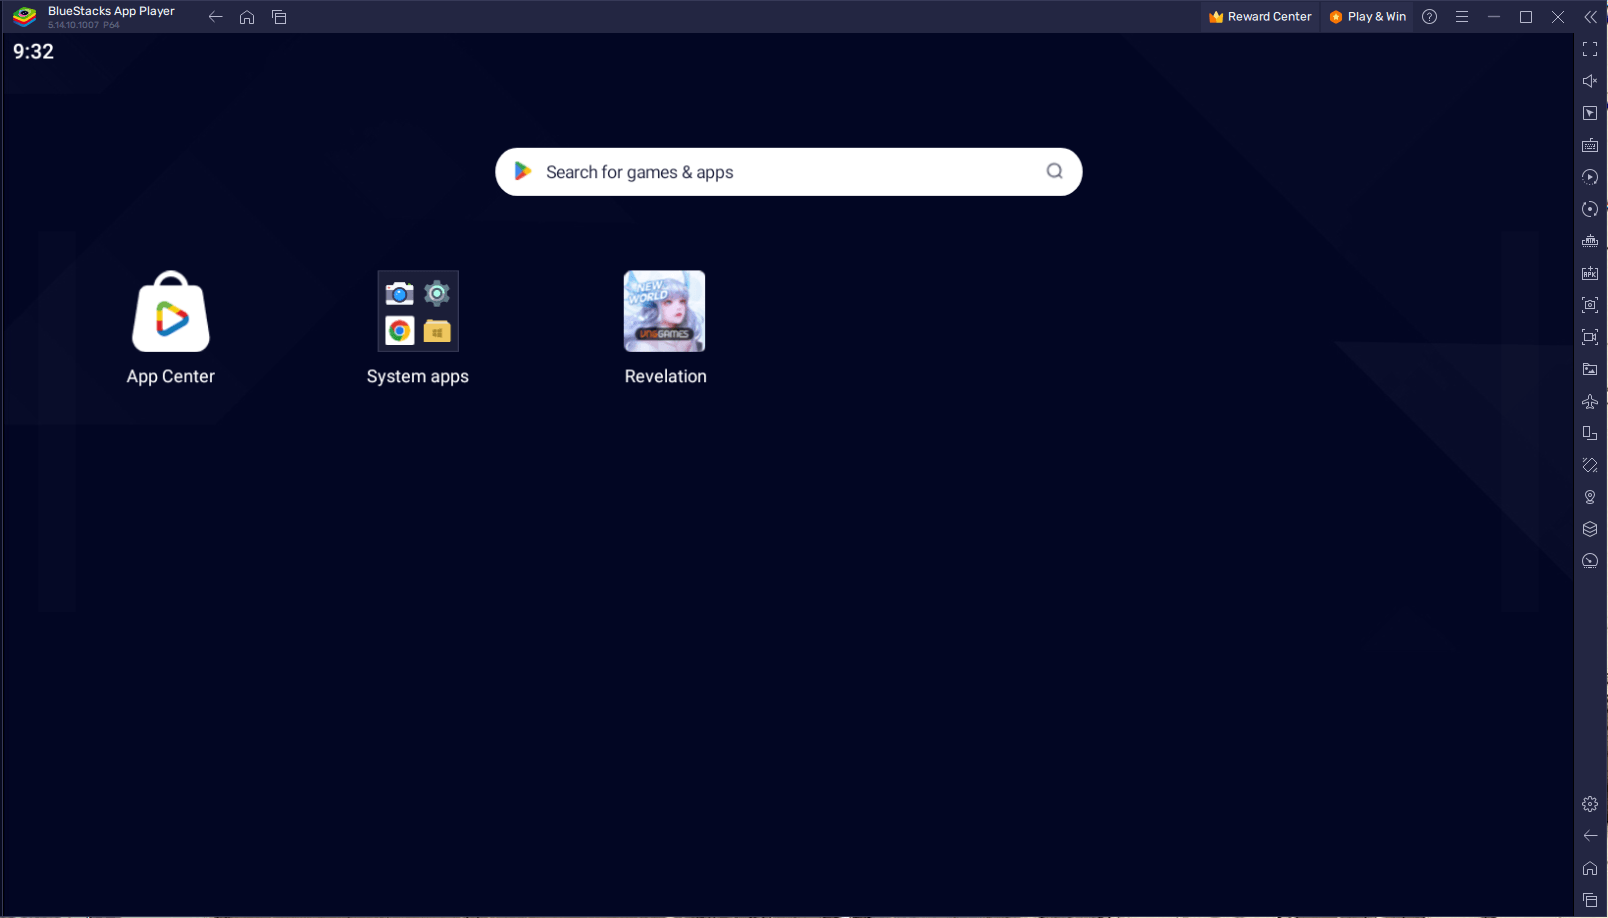This screenshot has height=918, width=1608.
Task: Open keyboard game controls in sidebar
Action: 1590,145
